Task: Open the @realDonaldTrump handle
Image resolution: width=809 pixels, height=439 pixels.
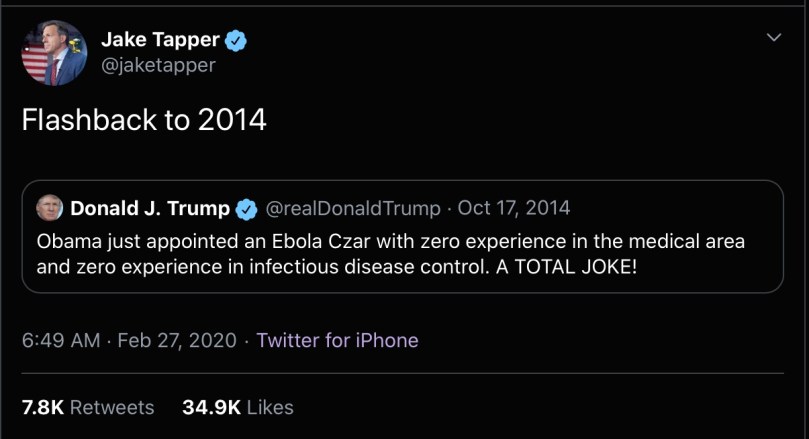Action: (352, 208)
